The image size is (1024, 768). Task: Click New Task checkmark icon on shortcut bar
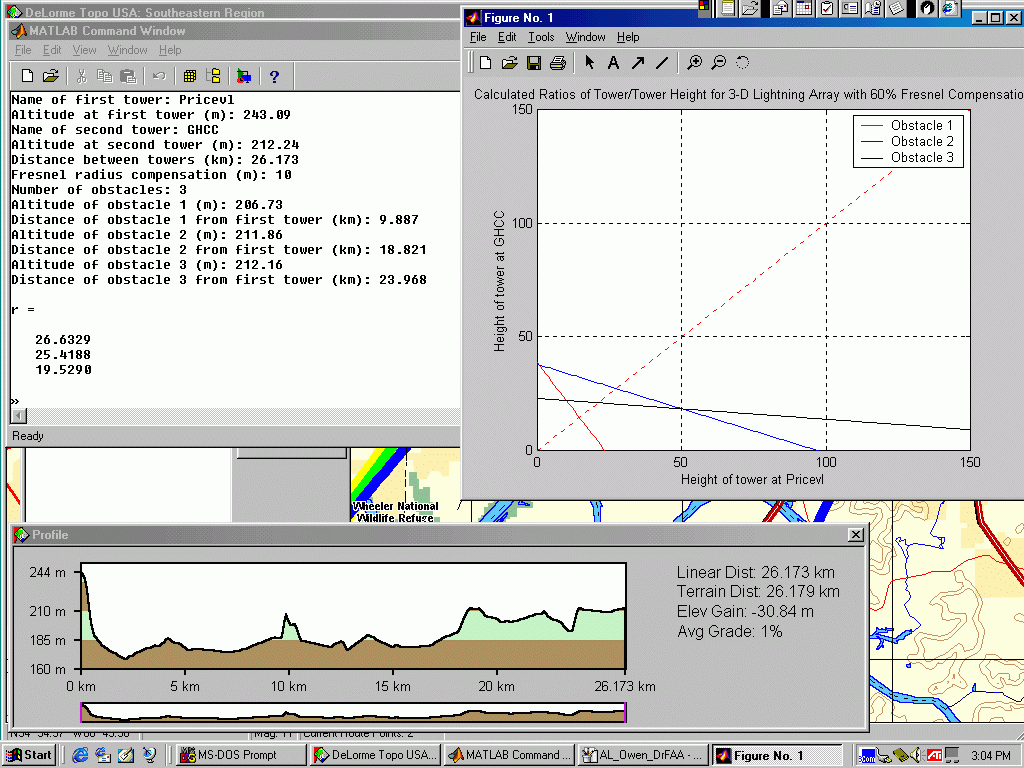click(827, 8)
